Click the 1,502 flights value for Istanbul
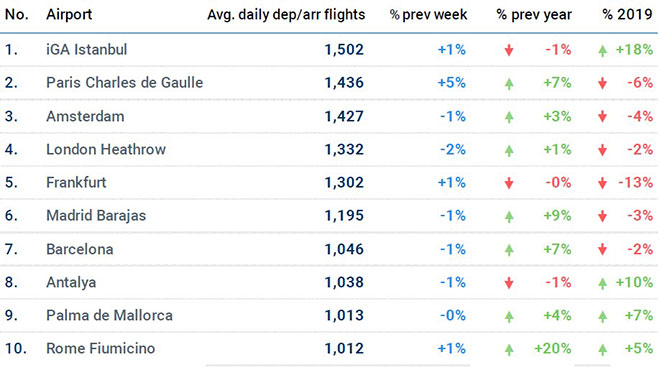Viewport: 660px width, 370px height. tap(344, 50)
